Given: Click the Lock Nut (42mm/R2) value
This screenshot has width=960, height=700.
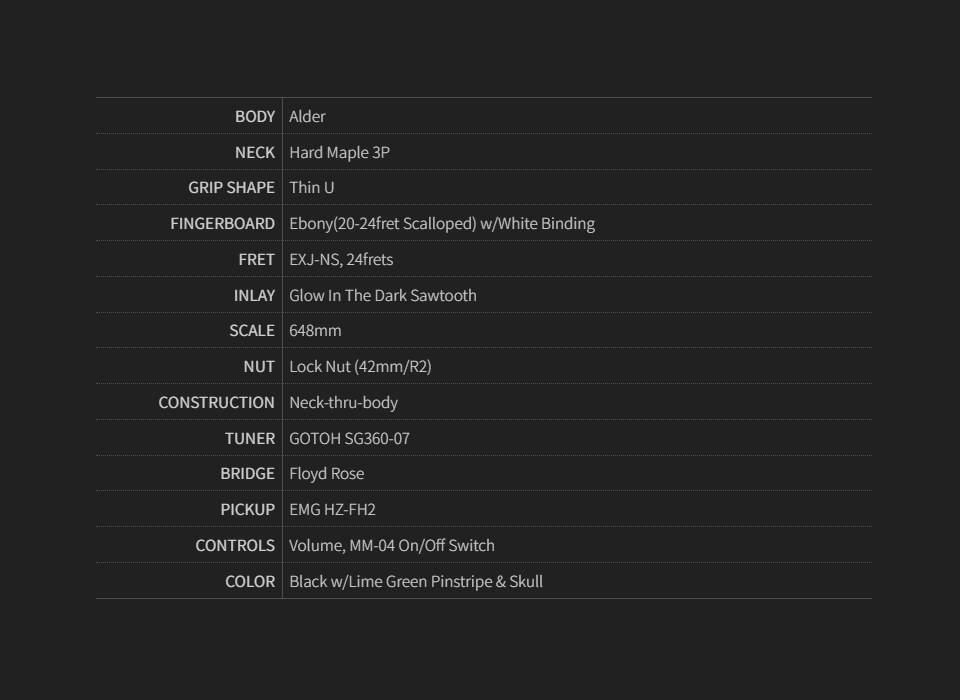Looking at the screenshot, I should (x=360, y=366).
